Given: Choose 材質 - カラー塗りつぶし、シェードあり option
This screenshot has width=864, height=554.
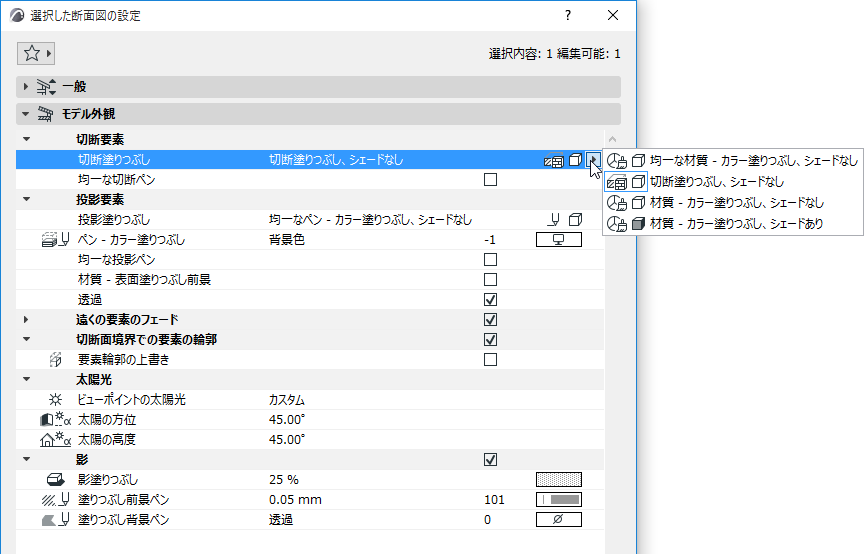Looking at the screenshot, I should [x=733, y=223].
